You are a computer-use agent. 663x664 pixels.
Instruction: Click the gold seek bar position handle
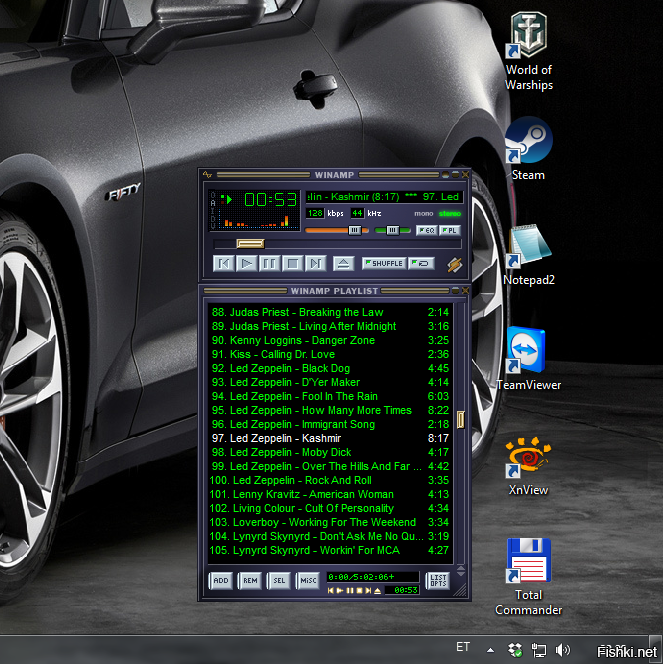click(x=251, y=243)
